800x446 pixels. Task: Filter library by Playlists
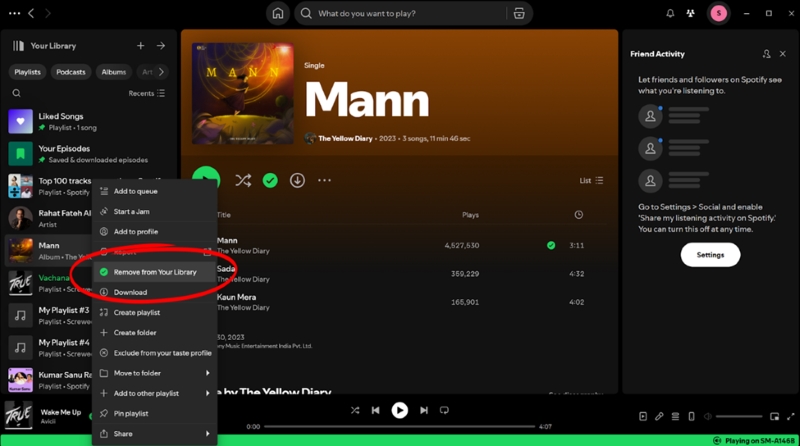(x=28, y=72)
